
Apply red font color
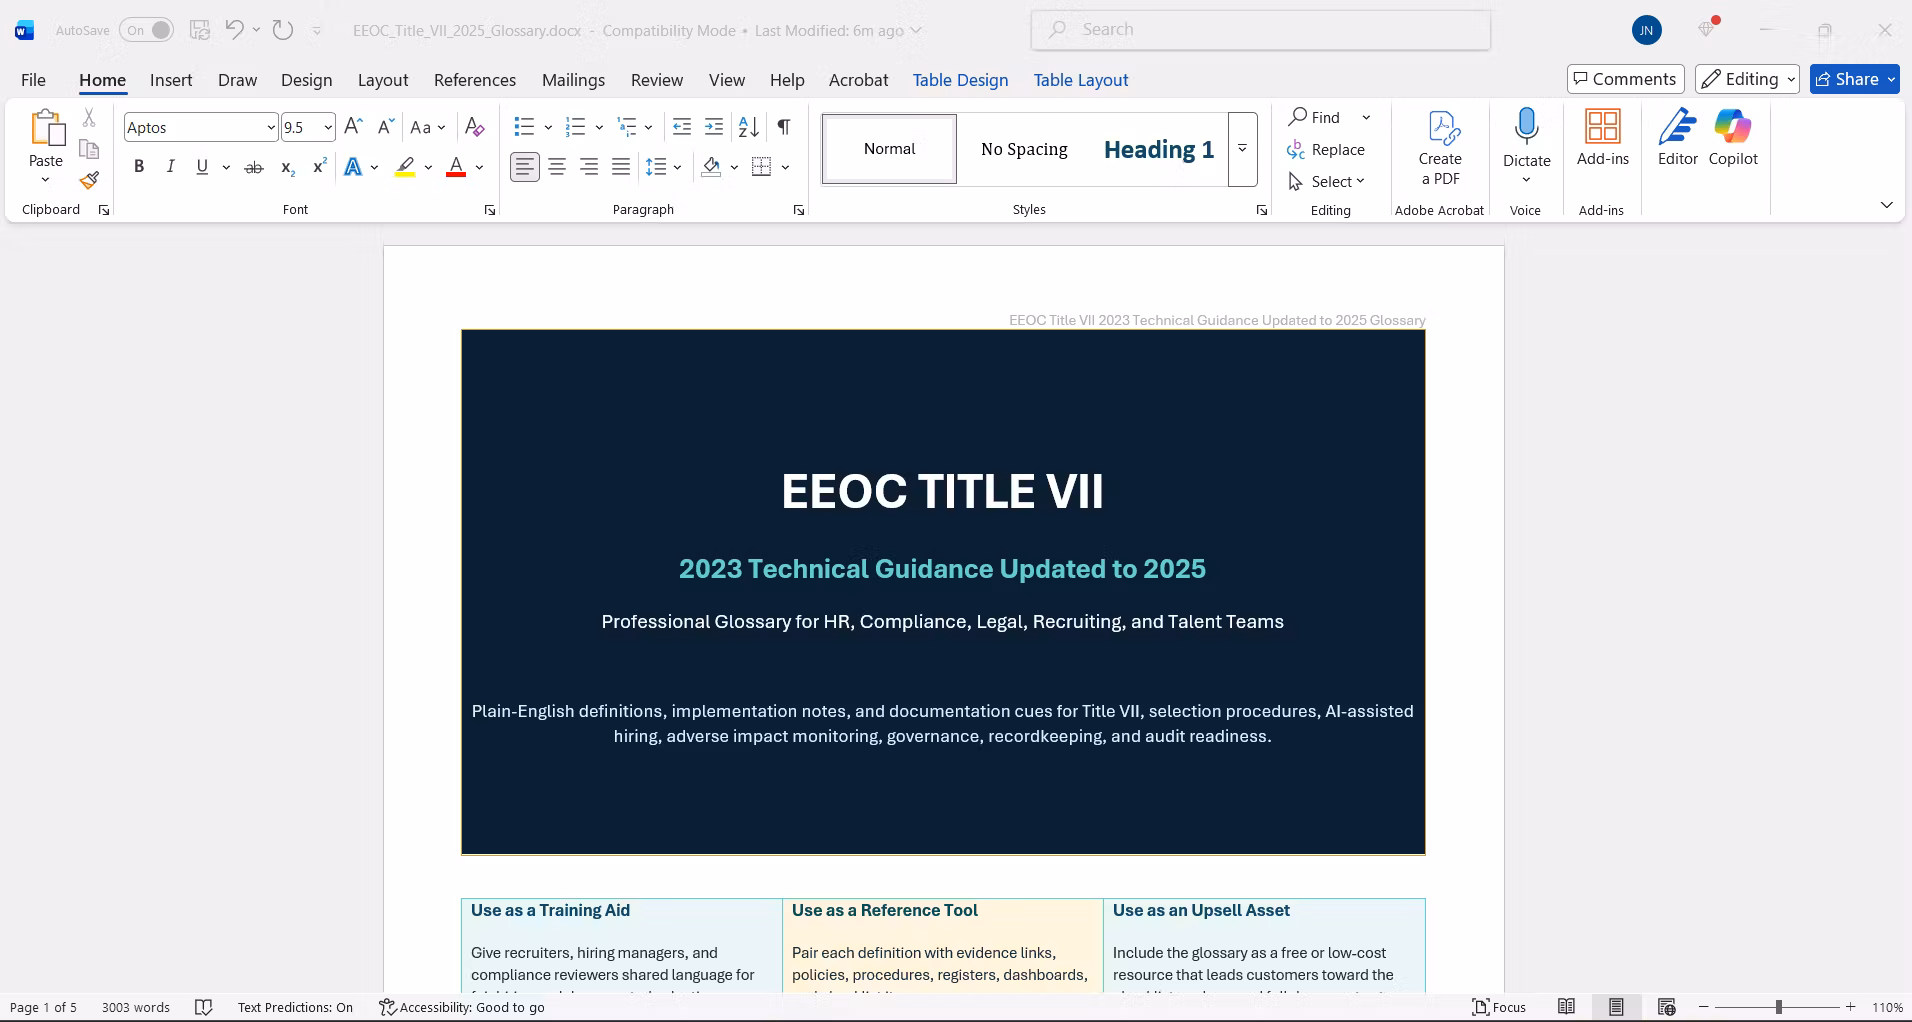click(x=456, y=167)
